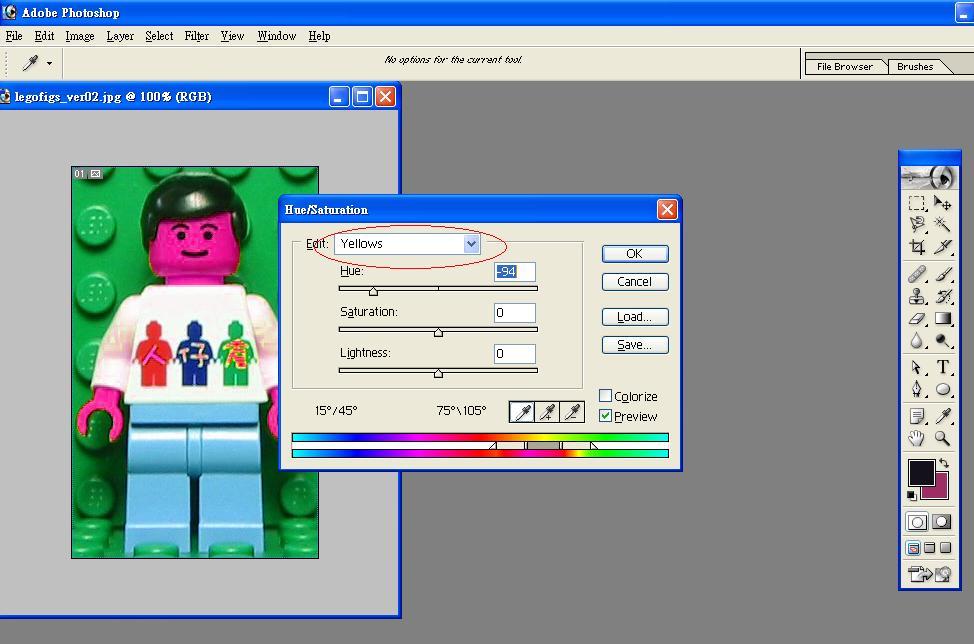Viewport: 974px width, 644px height.
Task: Click the Lightness slider handle
Action: click(439, 373)
